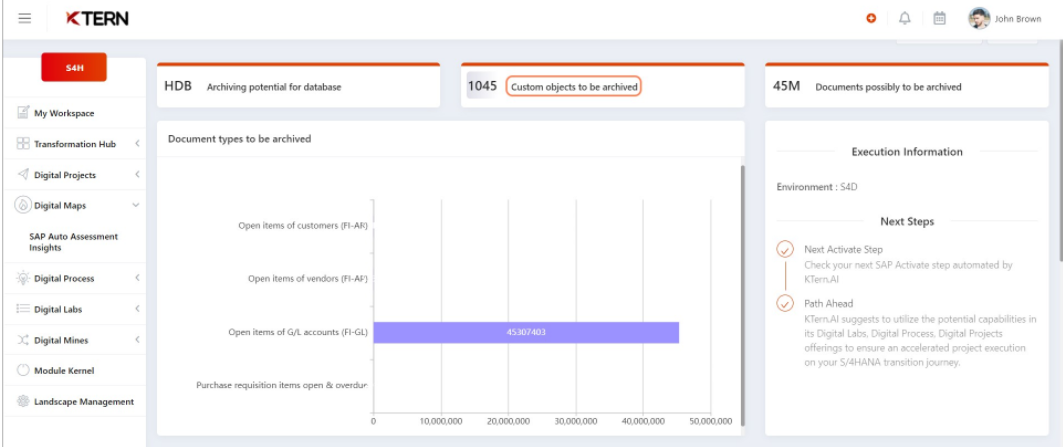Click the Environment : S4D text
This screenshot has width=1063, height=447.
click(x=817, y=187)
